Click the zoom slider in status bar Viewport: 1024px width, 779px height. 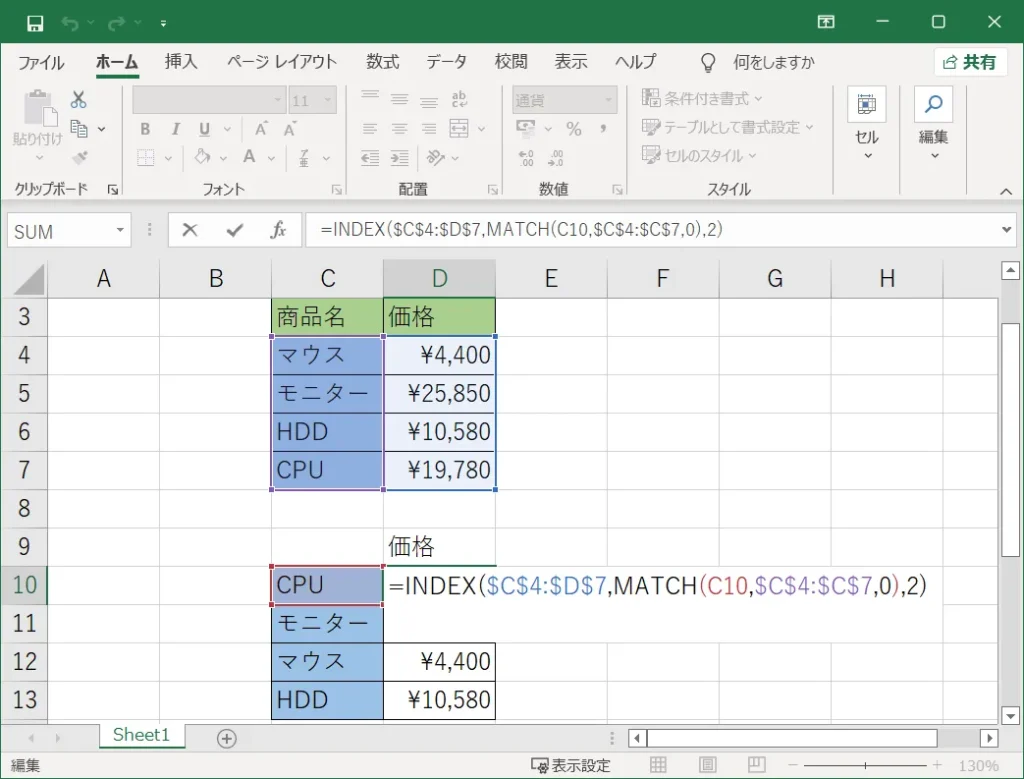[x=865, y=765]
